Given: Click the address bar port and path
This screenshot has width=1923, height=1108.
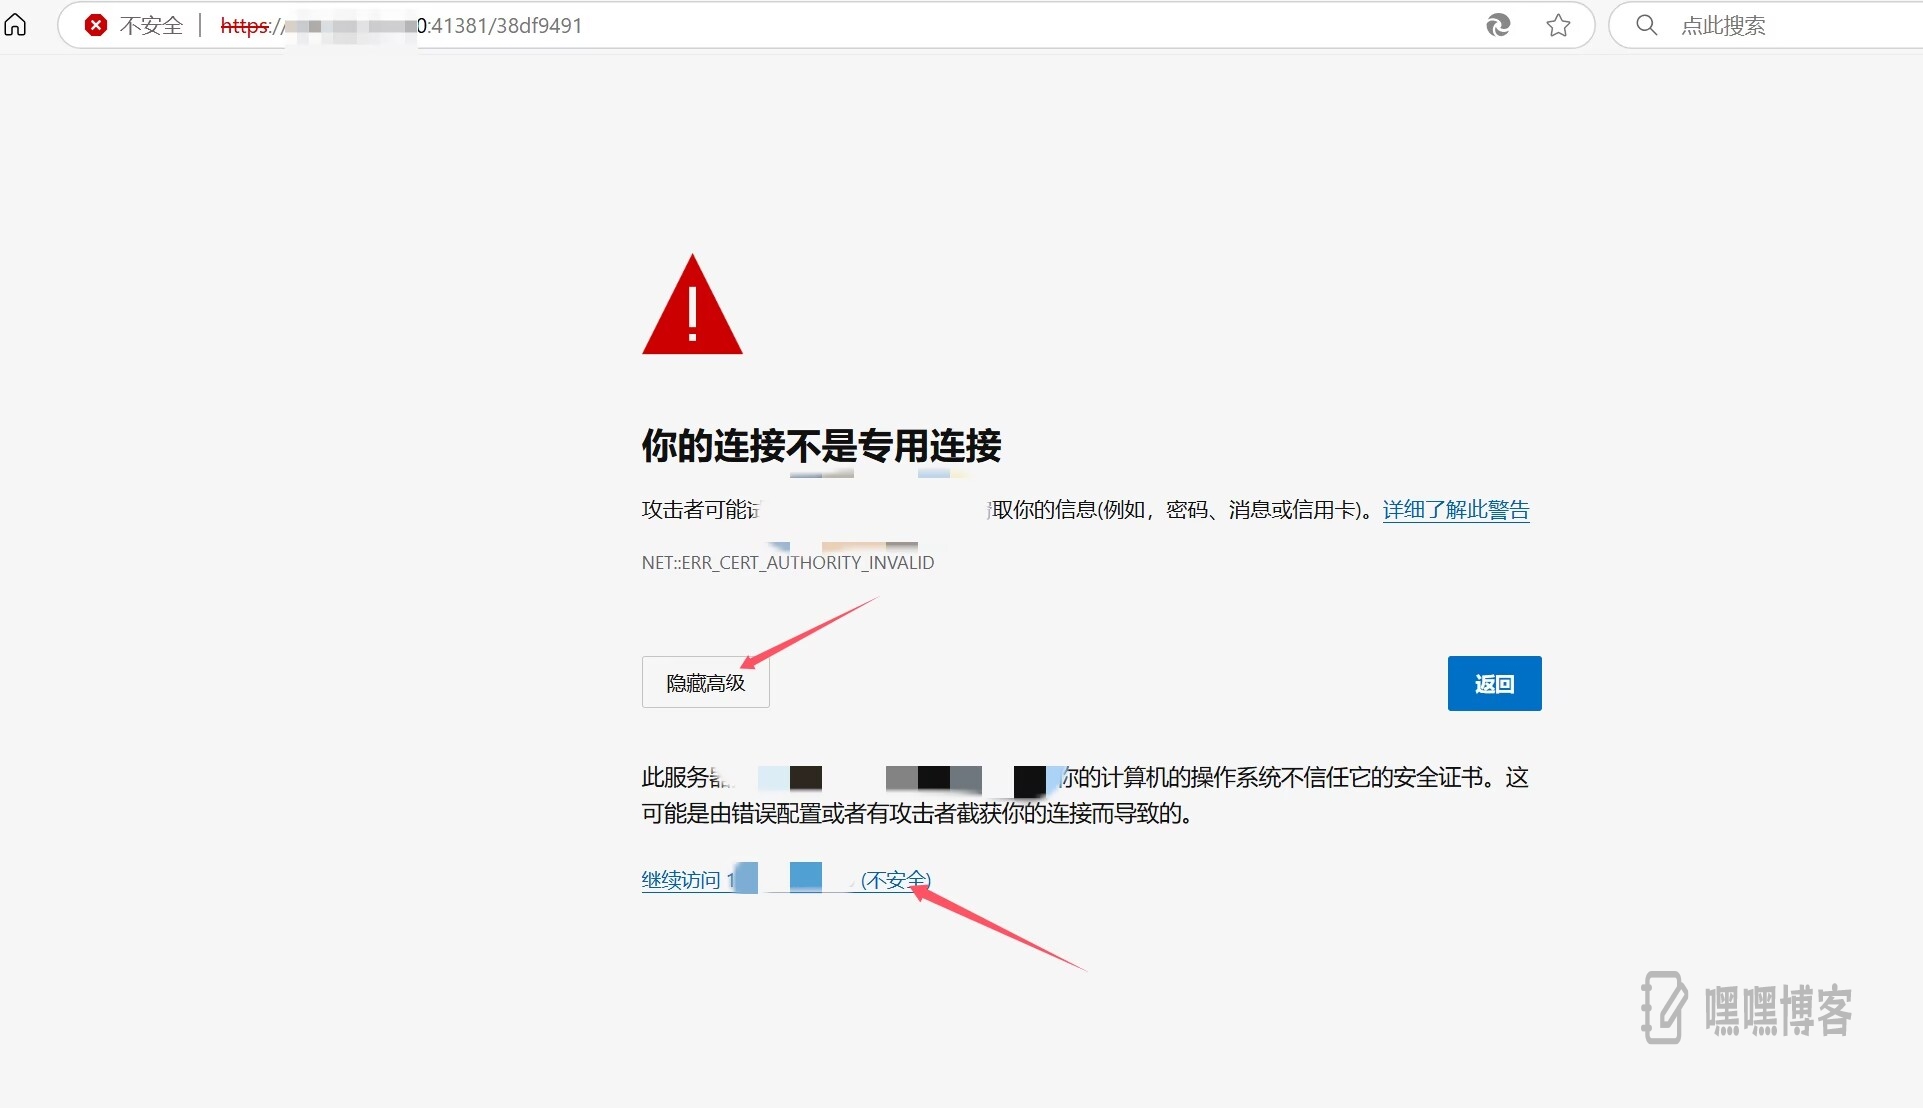Looking at the screenshot, I should point(500,25).
